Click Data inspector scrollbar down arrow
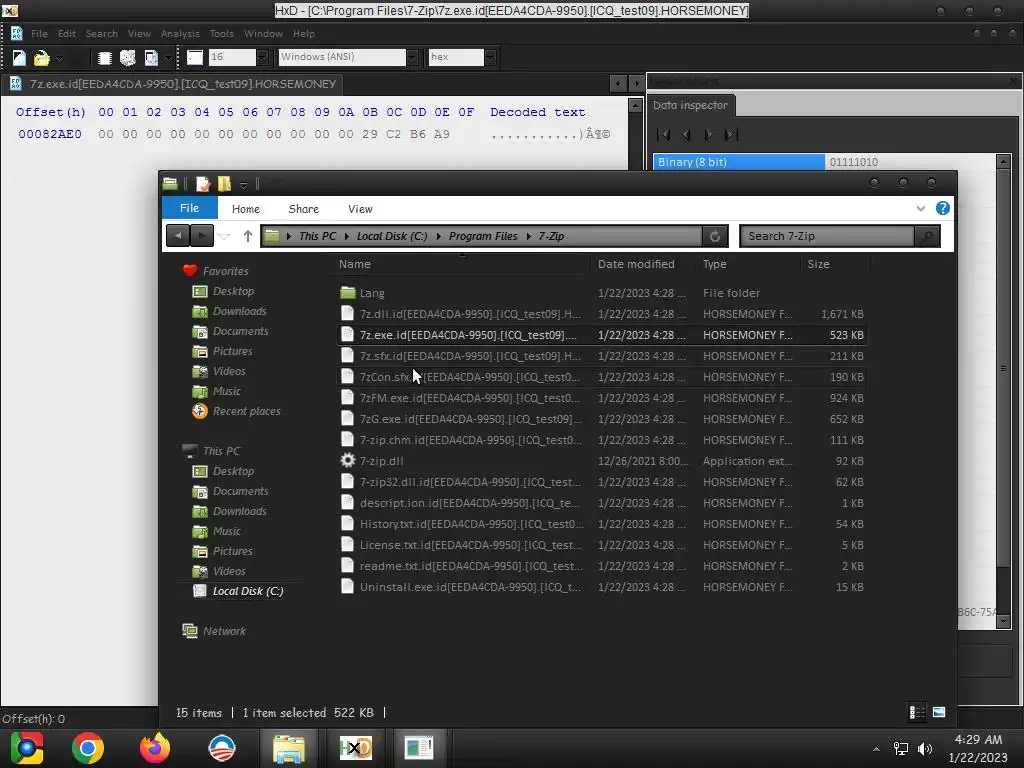1024x768 pixels. pos(1004,622)
